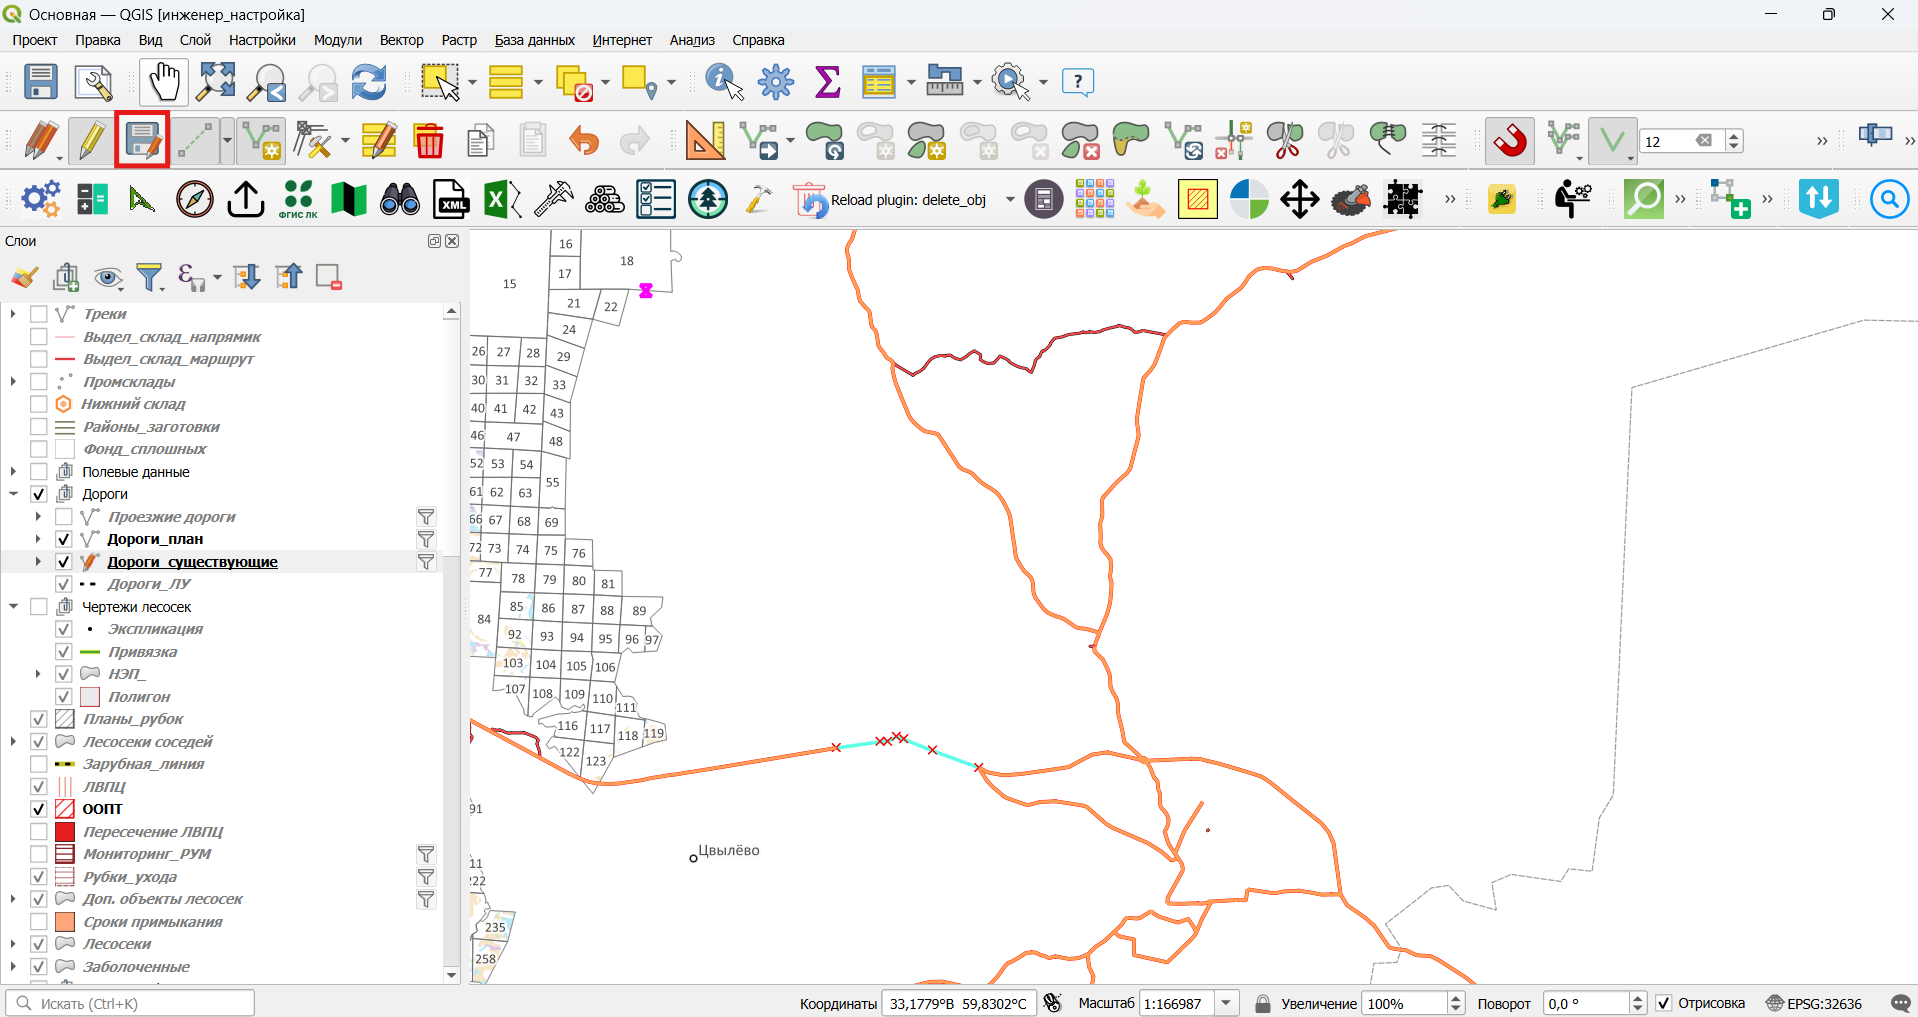Click Zoom Full extent icon
The width and height of the screenshot is (1918, 1017).
pyautogui.click(x=215, y=82)
